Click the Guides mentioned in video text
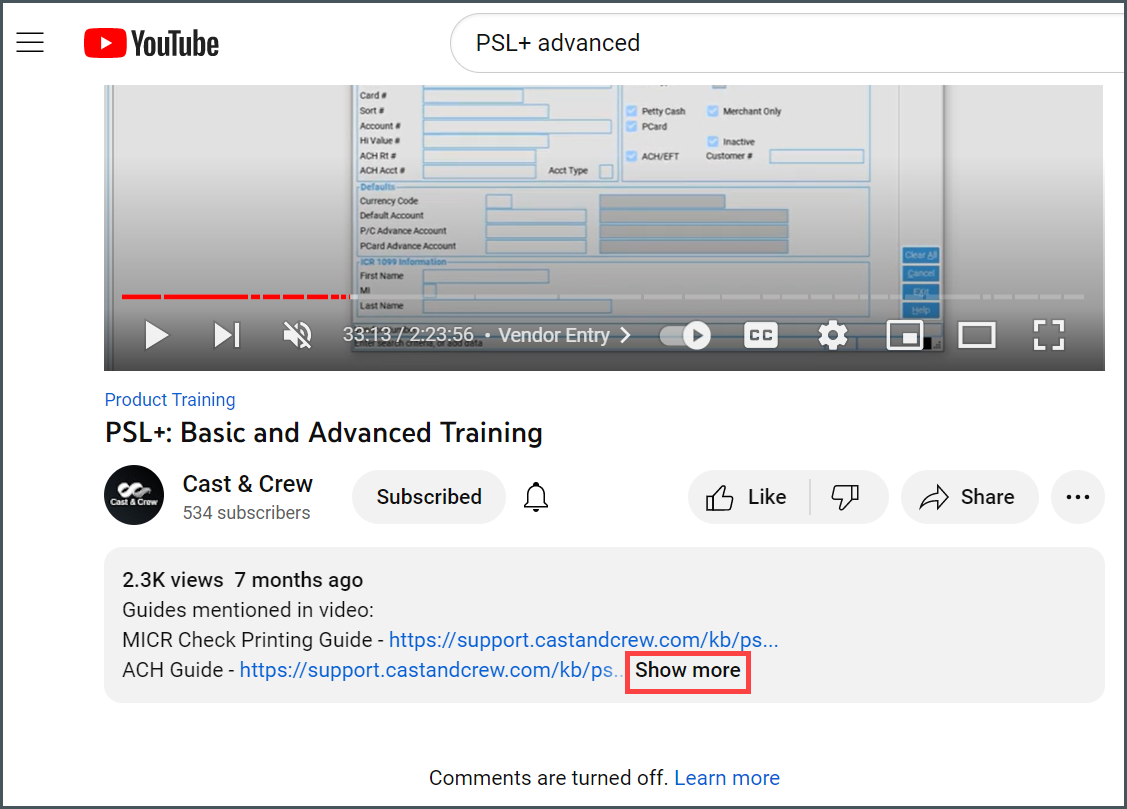 click(248, 610)
